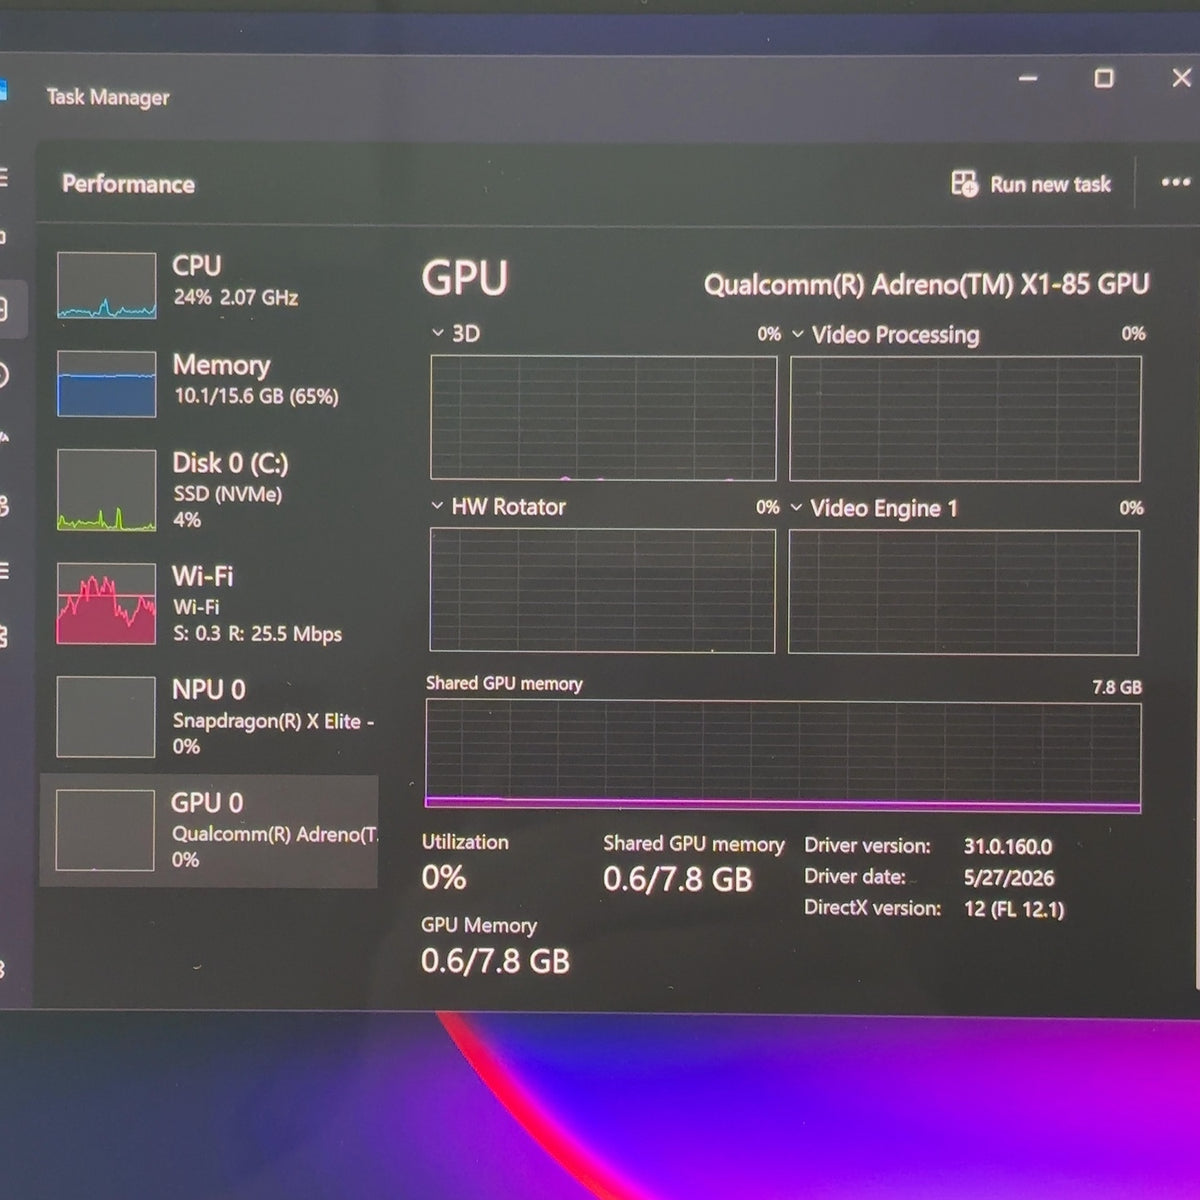The width and height of the screenshot is (1200, 1200).
Task: Click the Qualcomm Adreno X1-85 GPU name
Action: pyautogui.click(x=926, y=284)
